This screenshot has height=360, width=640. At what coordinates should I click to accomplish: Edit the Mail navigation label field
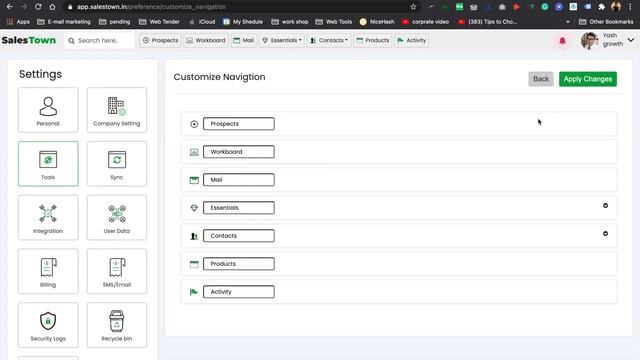(239, 180)
